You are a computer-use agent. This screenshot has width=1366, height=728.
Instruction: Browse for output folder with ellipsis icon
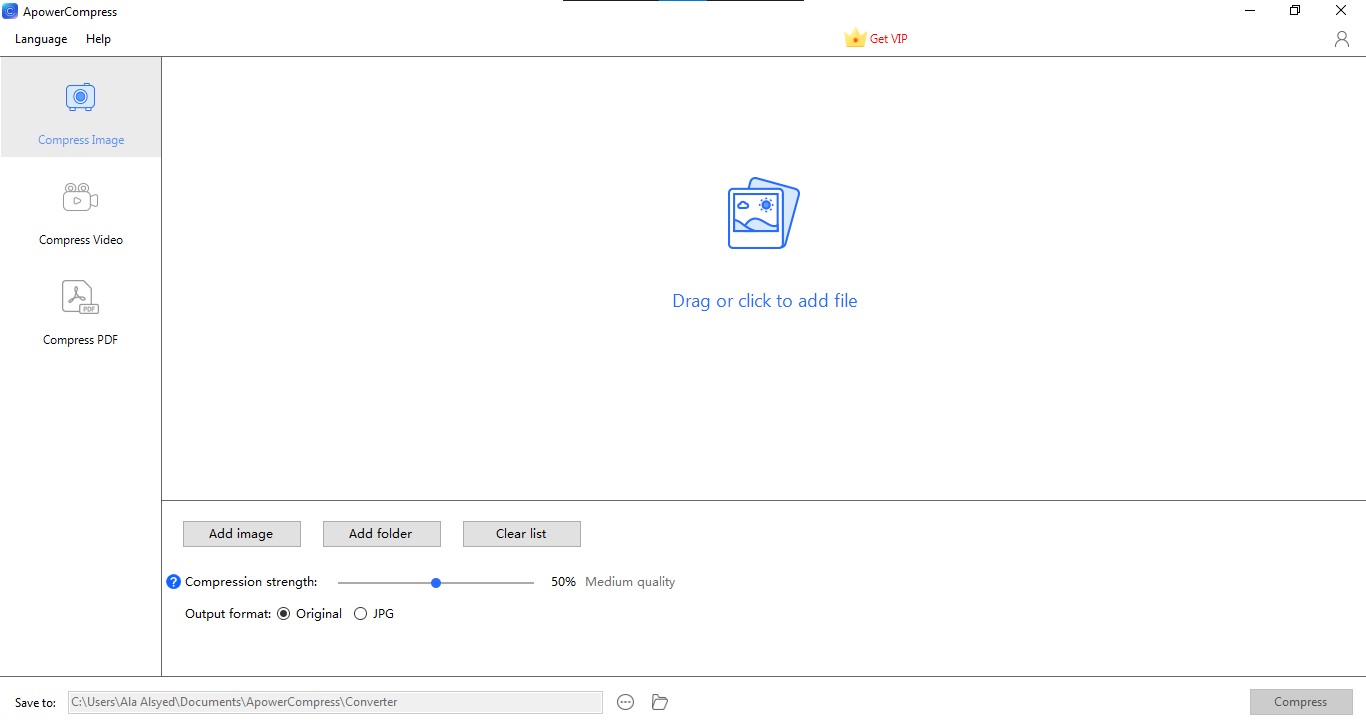[626, 702]
